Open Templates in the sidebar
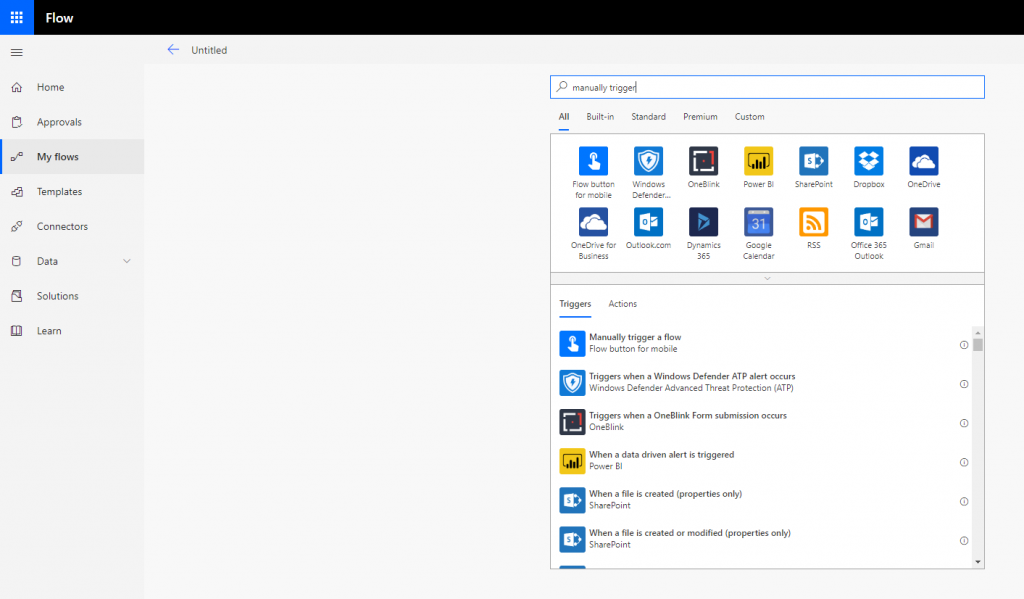 [x=59, y=192]
